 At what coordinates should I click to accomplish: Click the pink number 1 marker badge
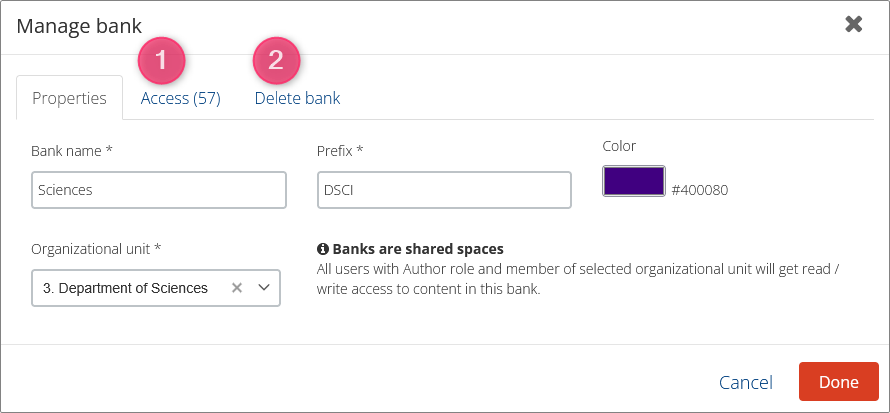pos(162,60)
